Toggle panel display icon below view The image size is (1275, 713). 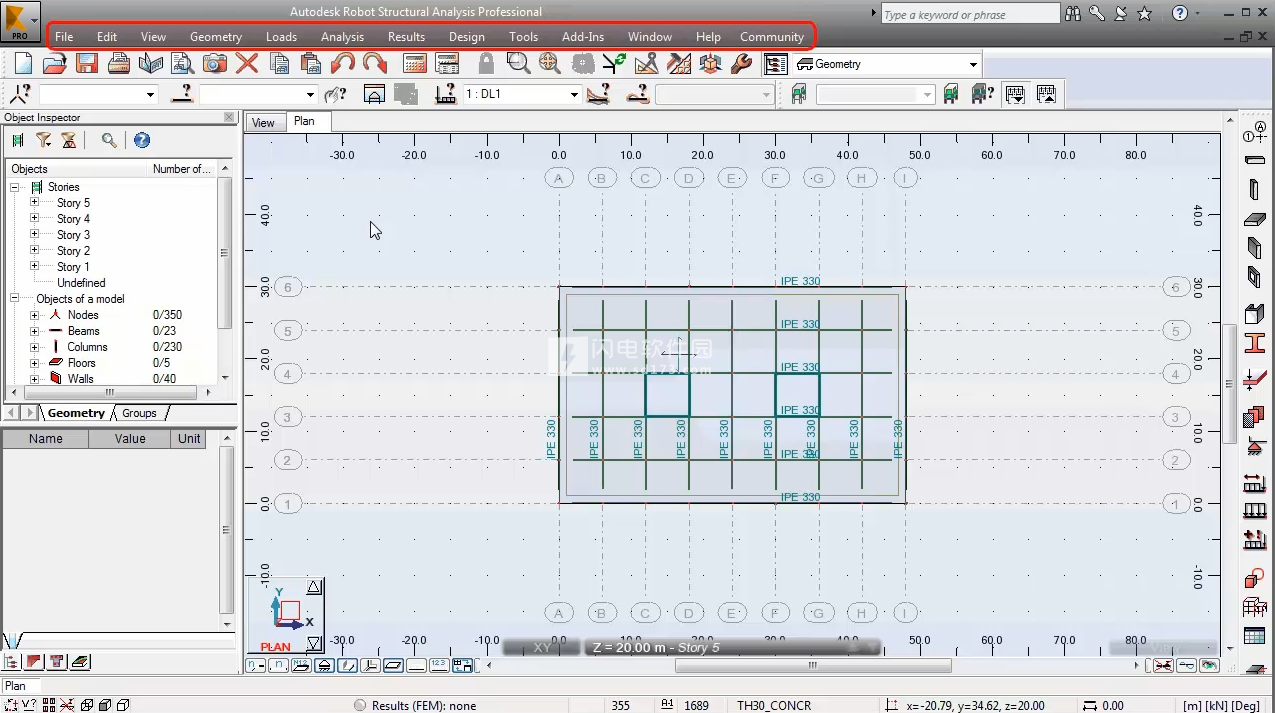pos(393,665)
